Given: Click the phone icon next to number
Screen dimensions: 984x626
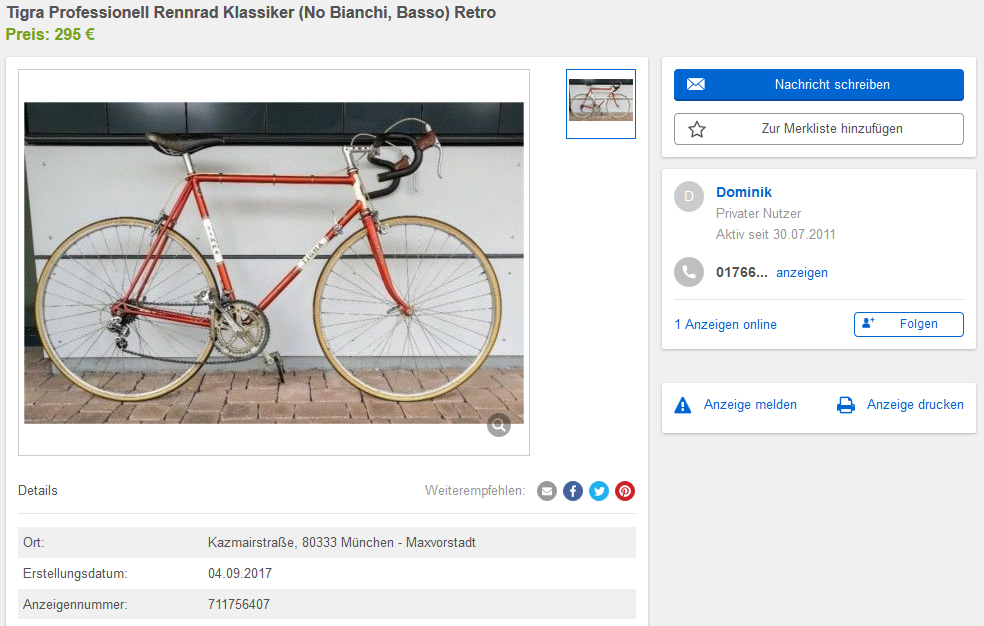Looking at the screenshot, I should [689, 272].
